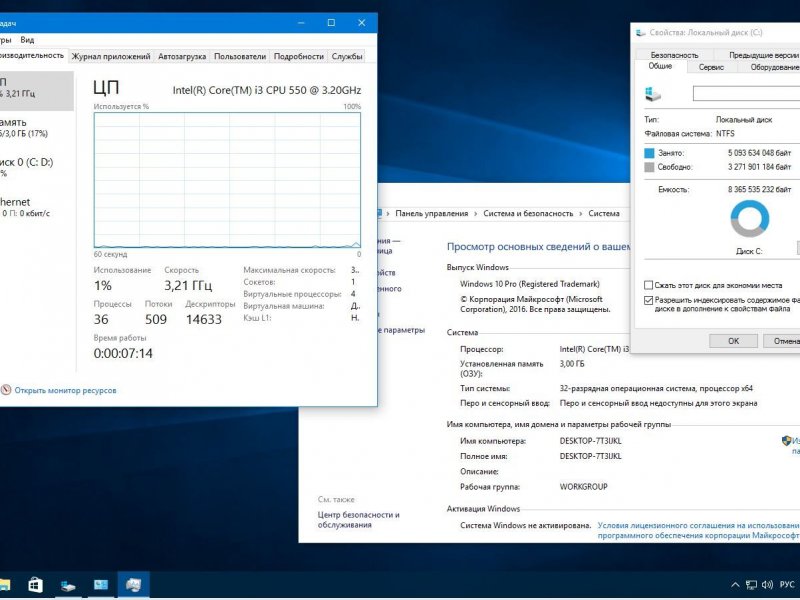Open license agreement terms link
This screenshot has height=600, width=800.
pyautogui.click(x=698, y=530)
